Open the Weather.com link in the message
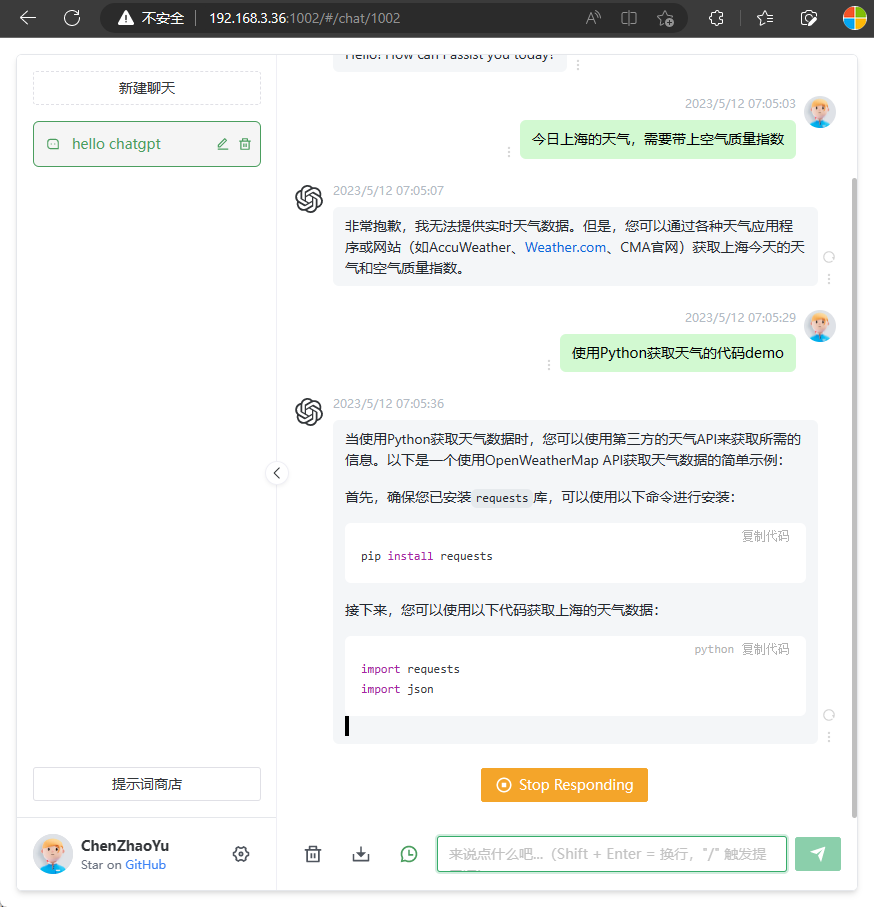Screen dimensions: 874x907 tap(565, 247)
